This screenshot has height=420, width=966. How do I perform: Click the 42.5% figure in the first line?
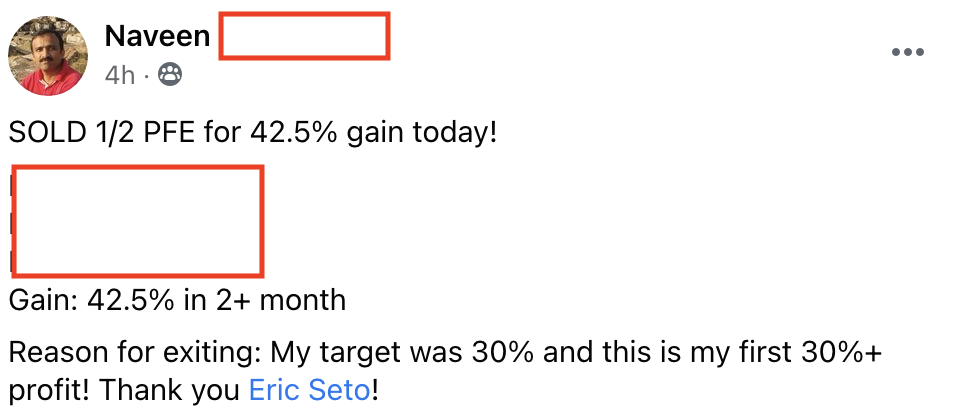coord(294,134)
